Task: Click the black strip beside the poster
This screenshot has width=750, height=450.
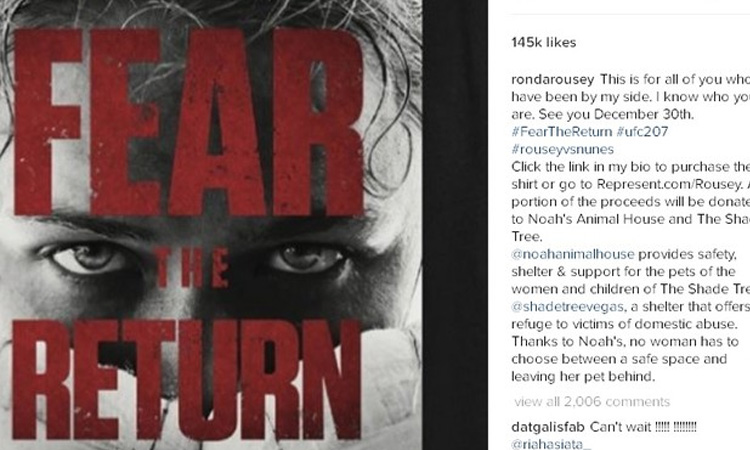Action: pos(455,225)
